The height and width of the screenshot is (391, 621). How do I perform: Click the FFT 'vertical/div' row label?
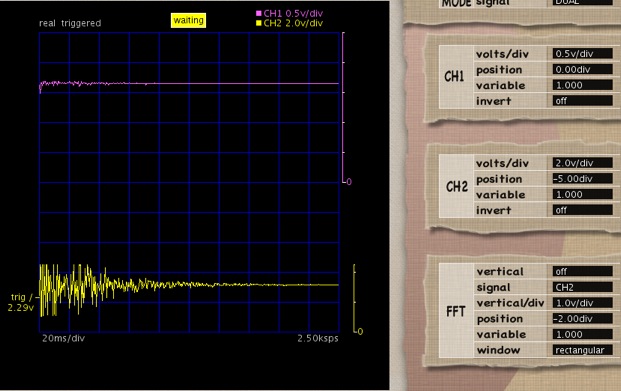pyautogui.click(x=511, y=303)
